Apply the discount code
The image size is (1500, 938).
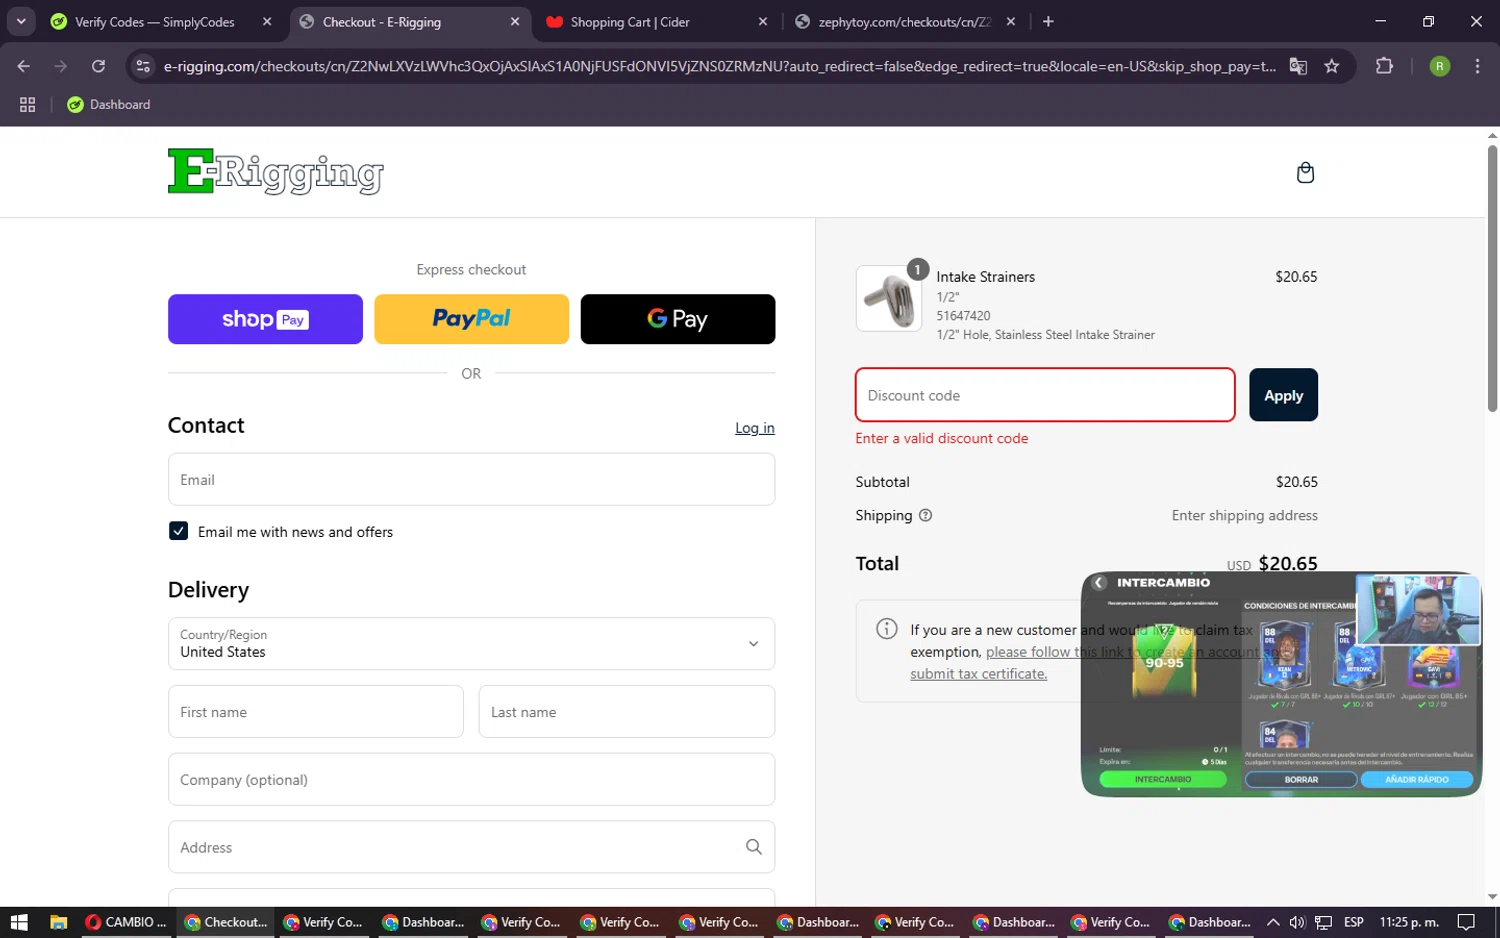[x=1283, y=395]
